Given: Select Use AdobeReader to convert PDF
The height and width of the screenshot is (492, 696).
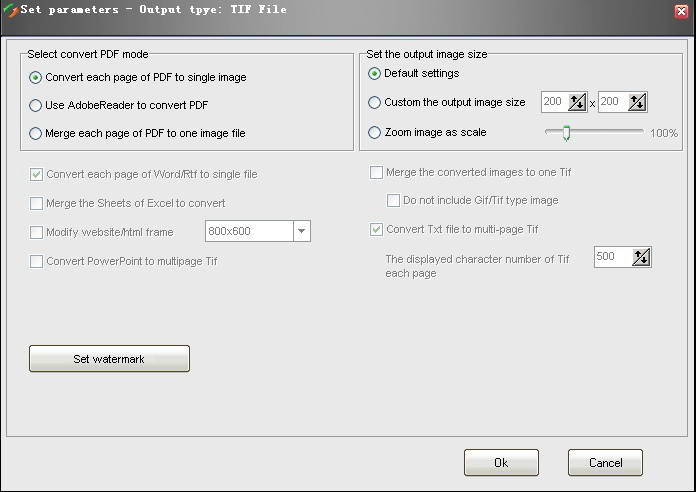Looking at the screenshot, I should 36,105.
